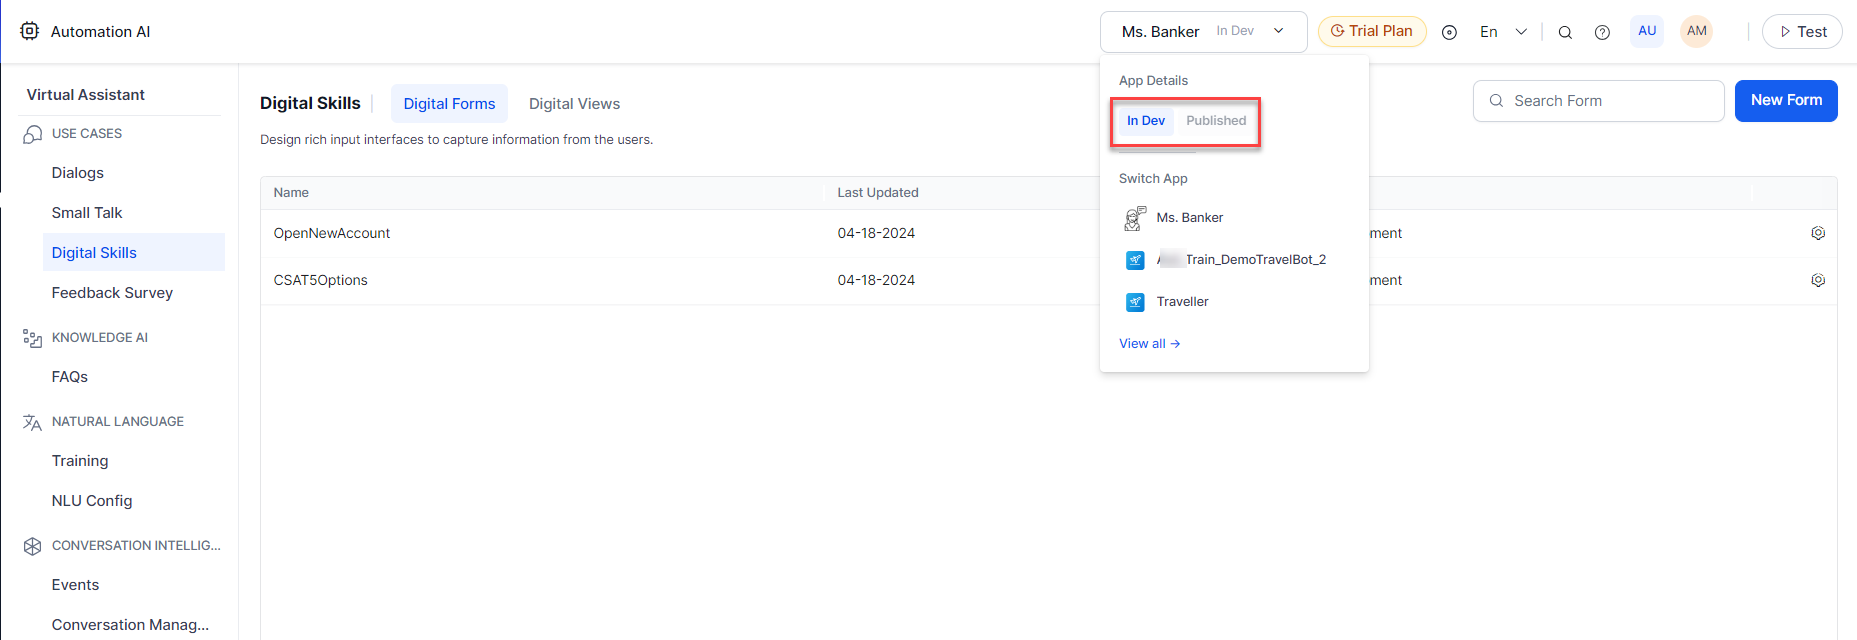
Task: Open the OpenNewAccount form
Action: [332, 233]
